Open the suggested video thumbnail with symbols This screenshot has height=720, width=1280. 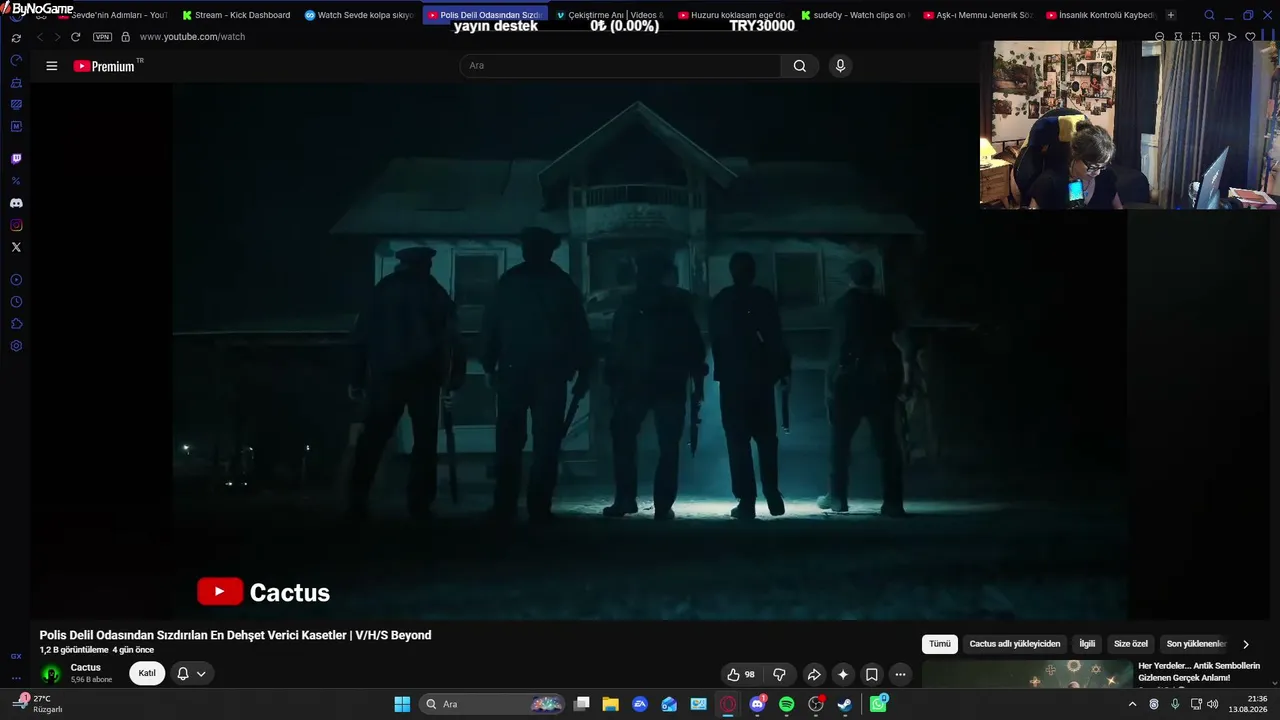point(1027,674)
